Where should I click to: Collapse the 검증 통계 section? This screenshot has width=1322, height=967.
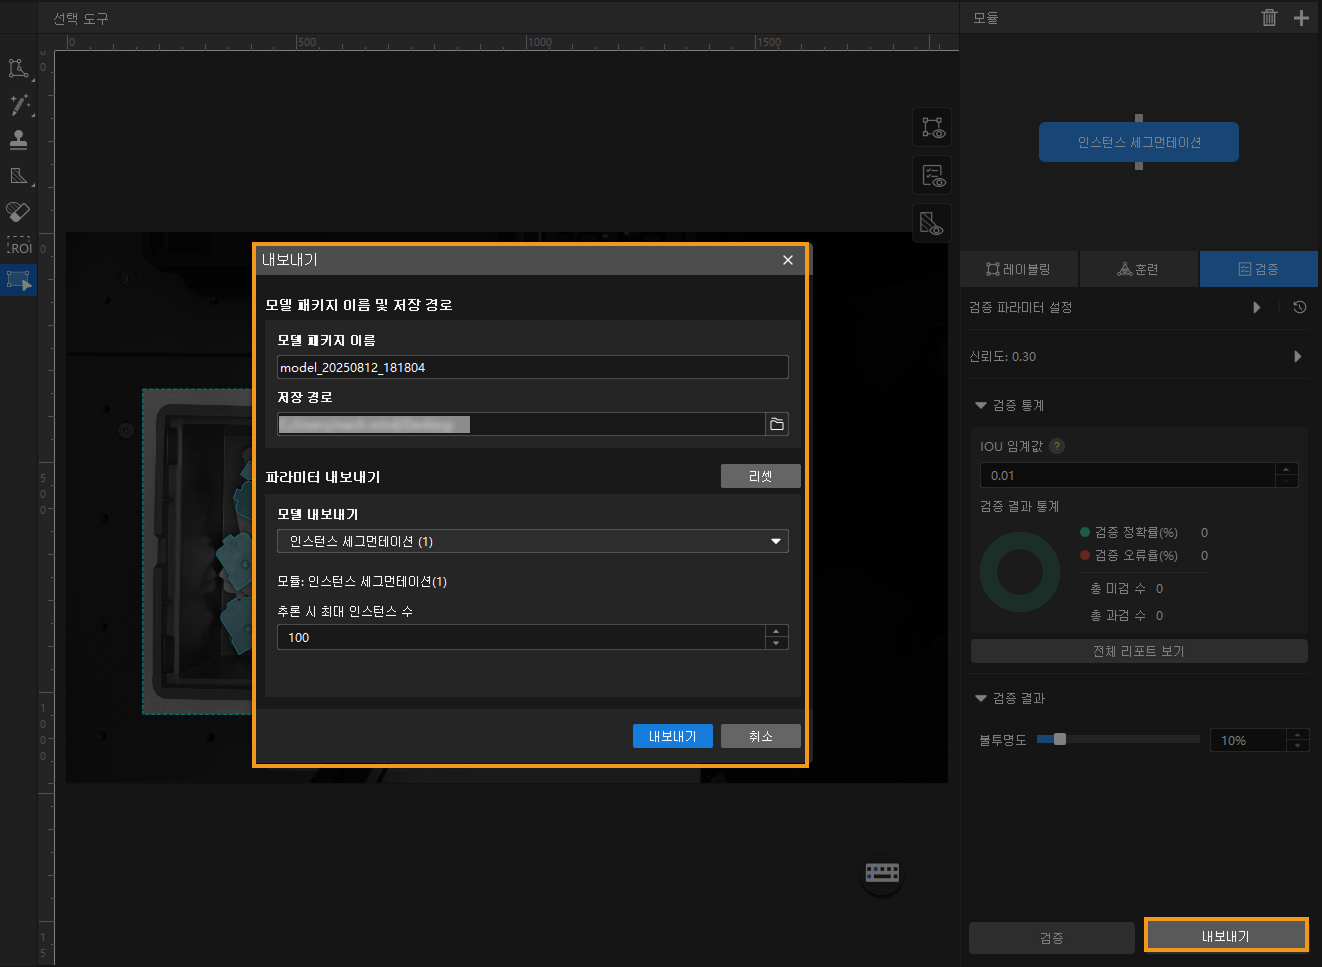(x=981, y=405)
